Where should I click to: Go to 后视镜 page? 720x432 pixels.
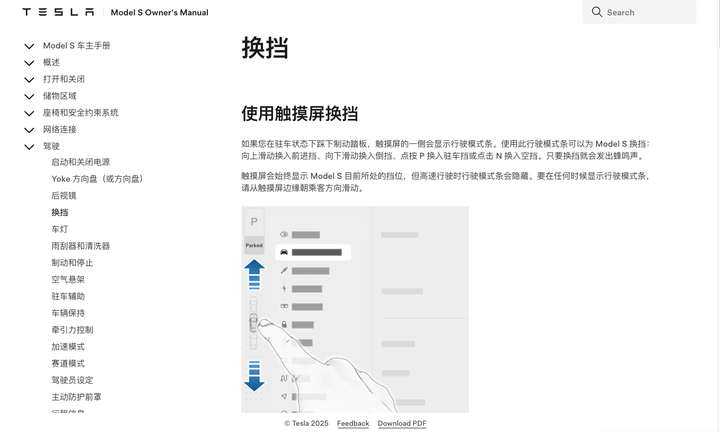[64, 196]
